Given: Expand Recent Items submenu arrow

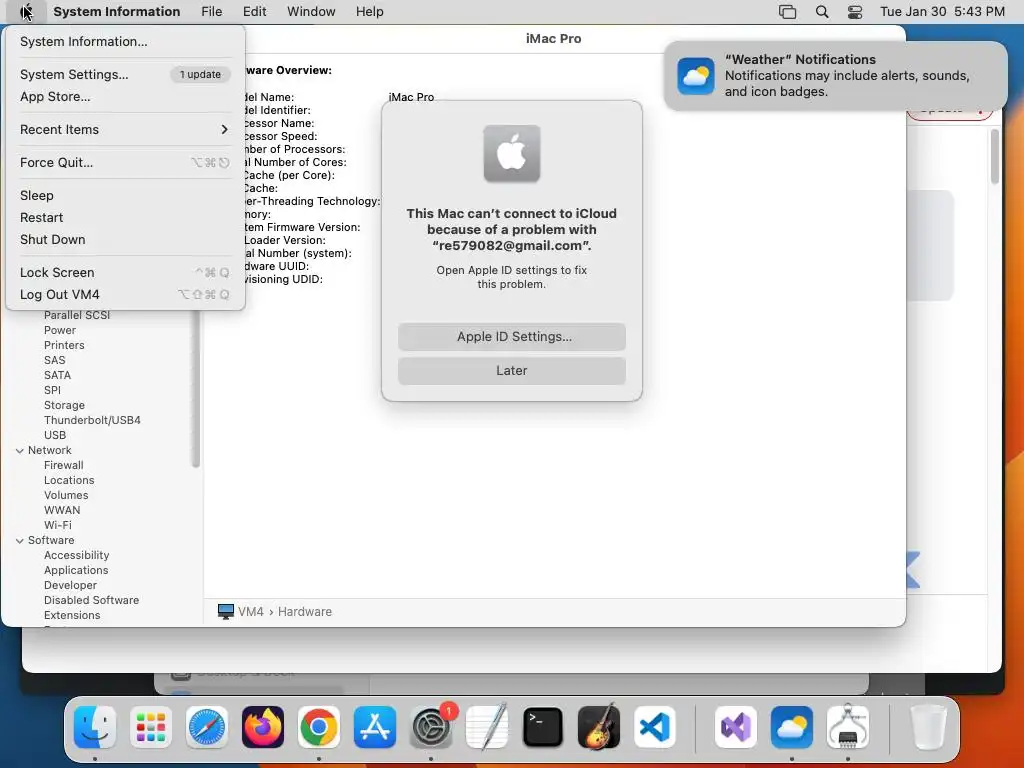Looking at the screenshot, I should pyautogui.click(x=224, y=129).
